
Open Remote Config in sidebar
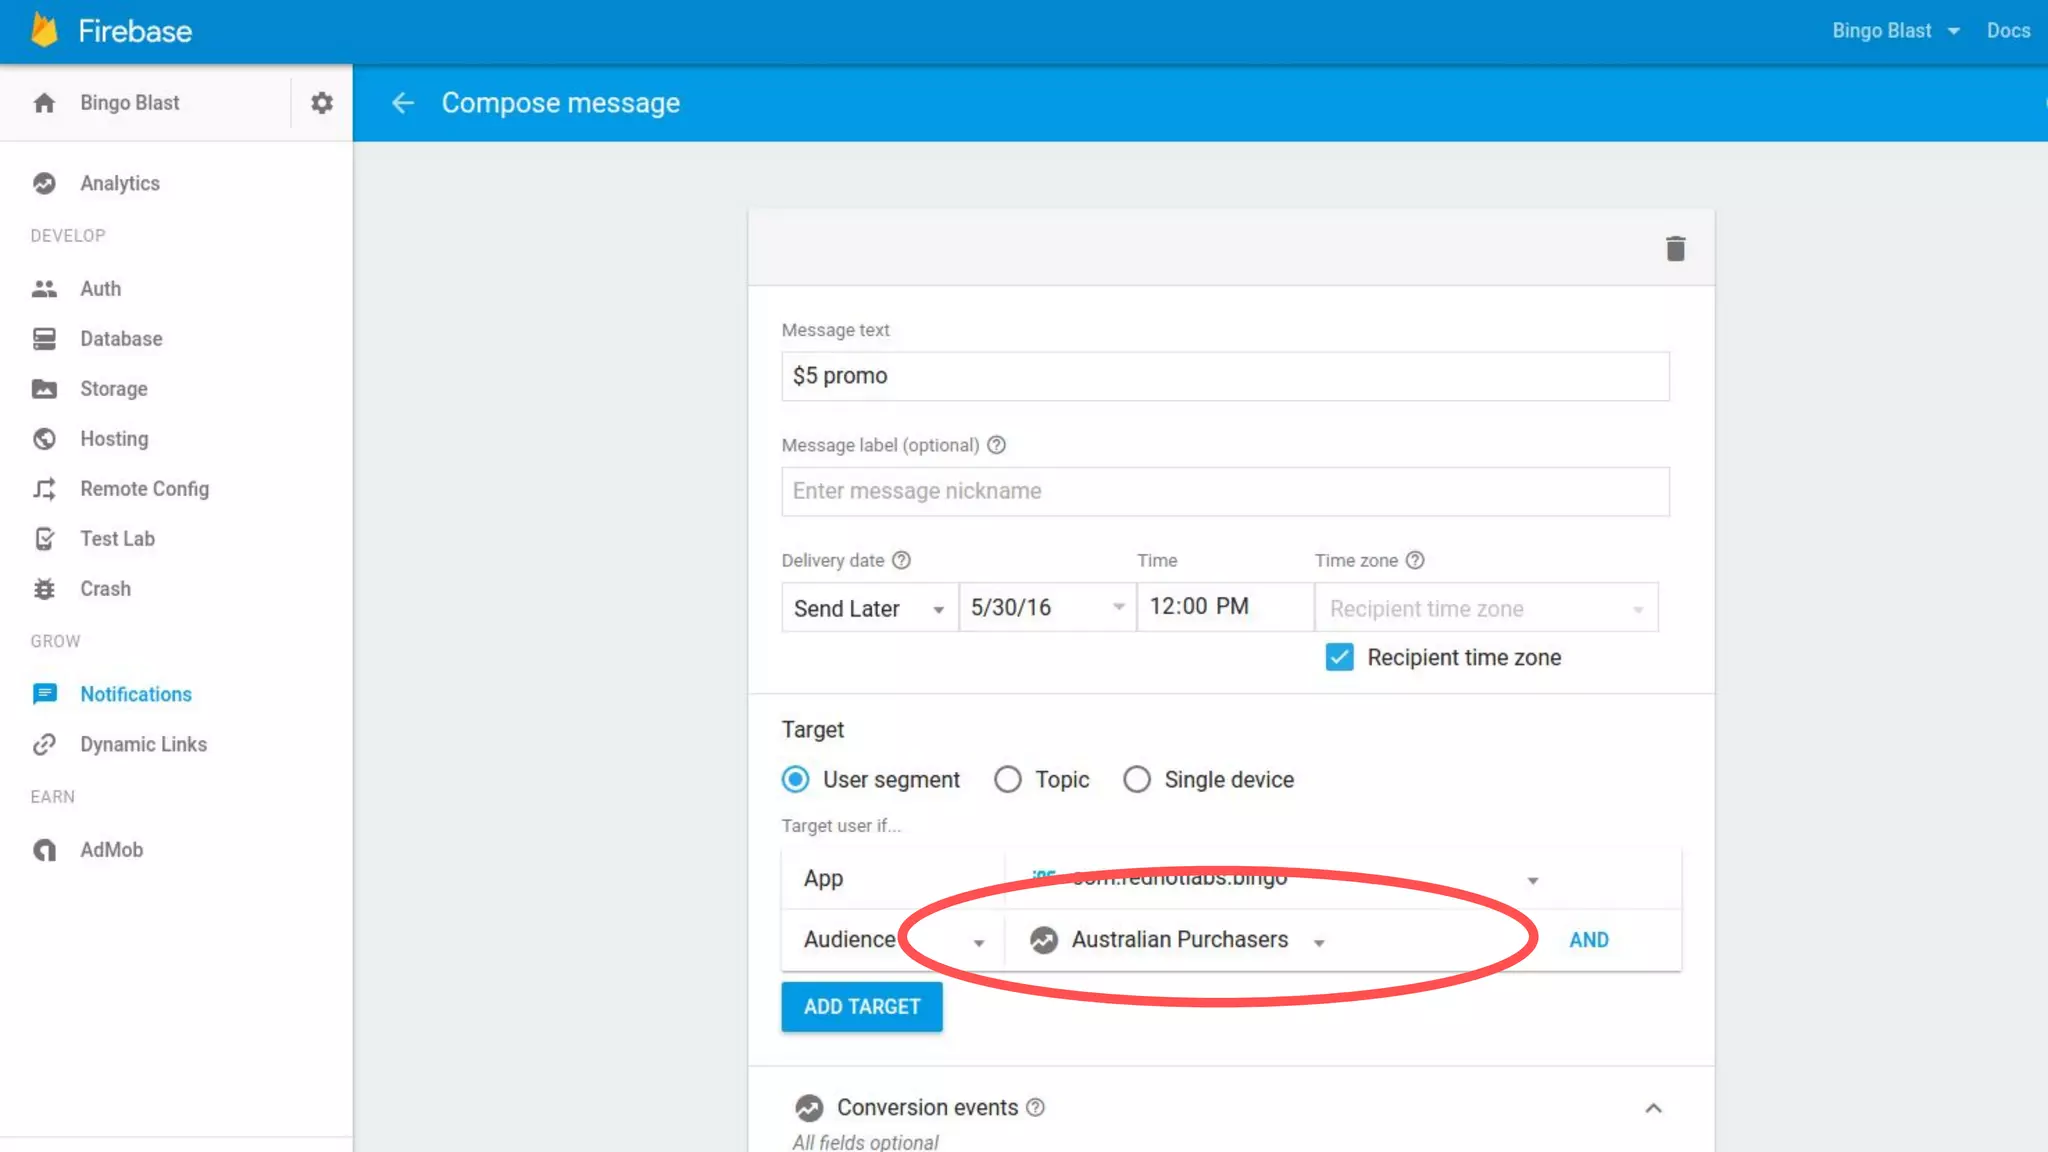(144, 489)
